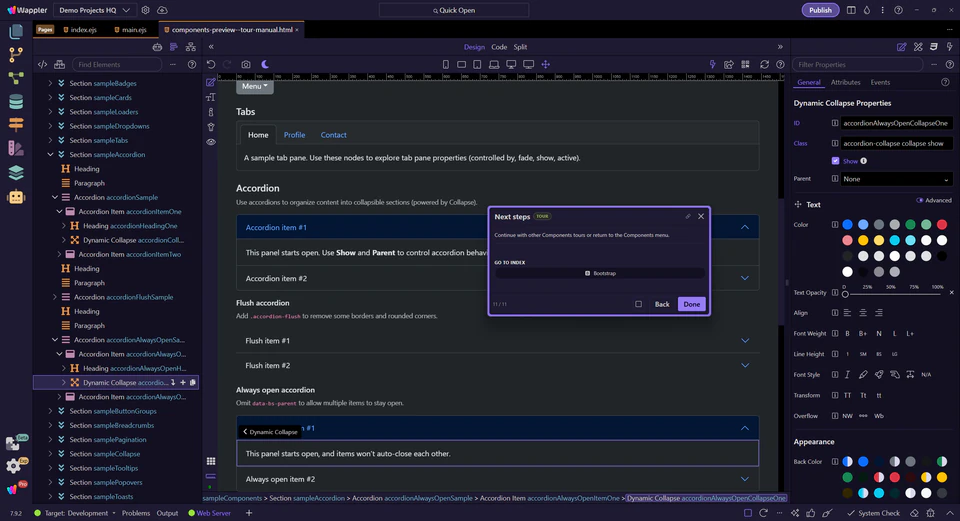Open the Git branch manager sidebar icon
This screenshot has width=960, height=521.
tap(16, 54)
